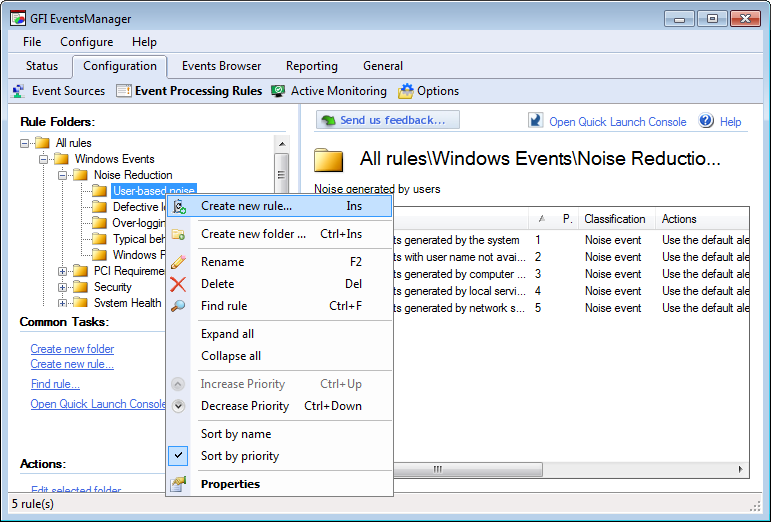The width and height of the screenshot is (771, 522).
Task: Click the Event Processing Rules icon
Action: tap(124, 91)
